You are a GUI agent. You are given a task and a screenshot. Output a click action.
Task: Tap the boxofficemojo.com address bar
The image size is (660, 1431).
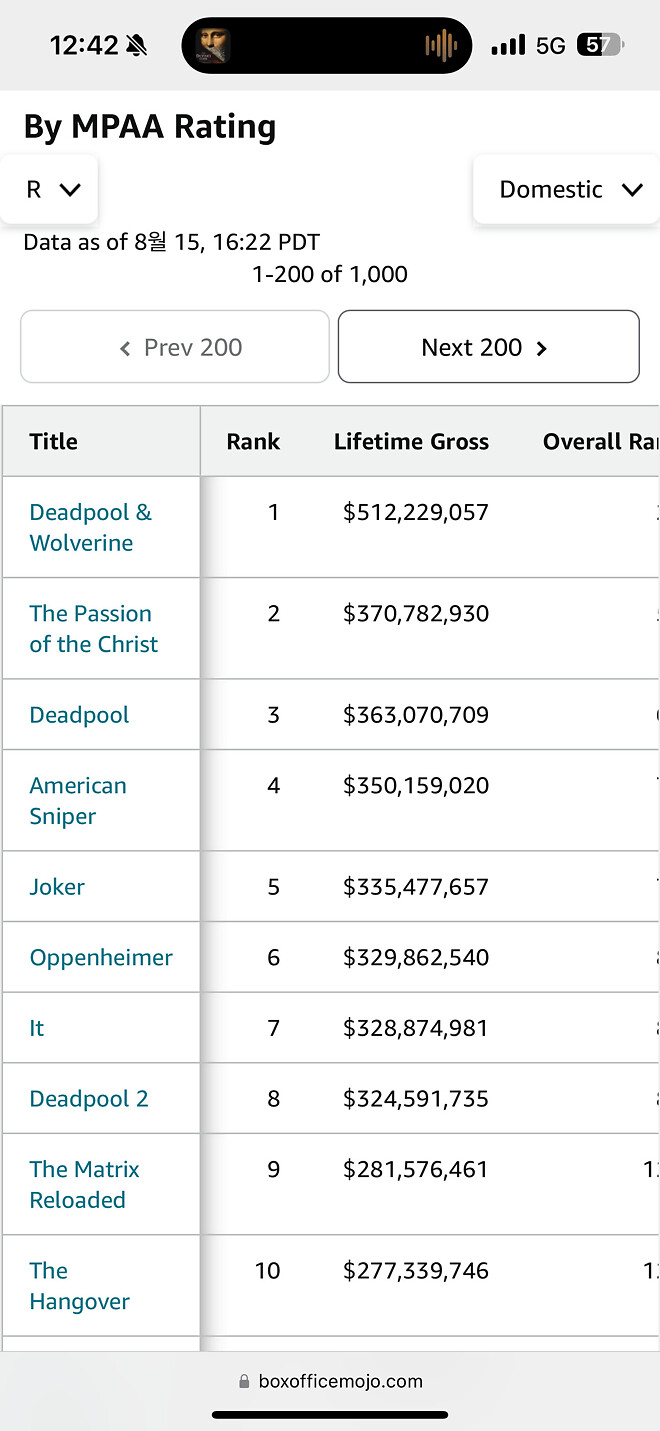[340, 1381]
